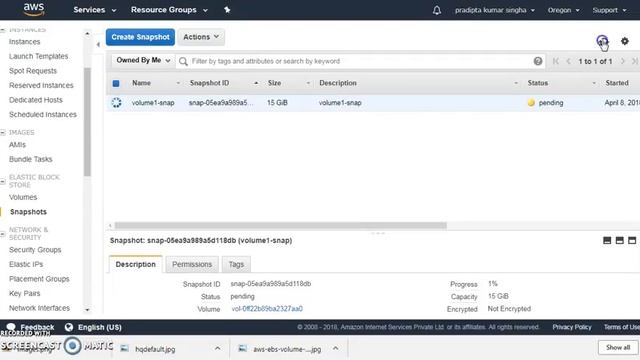Click the language globe icon
Image resolution: width=640 pixels, height=360 pixels.
(69, 327)
